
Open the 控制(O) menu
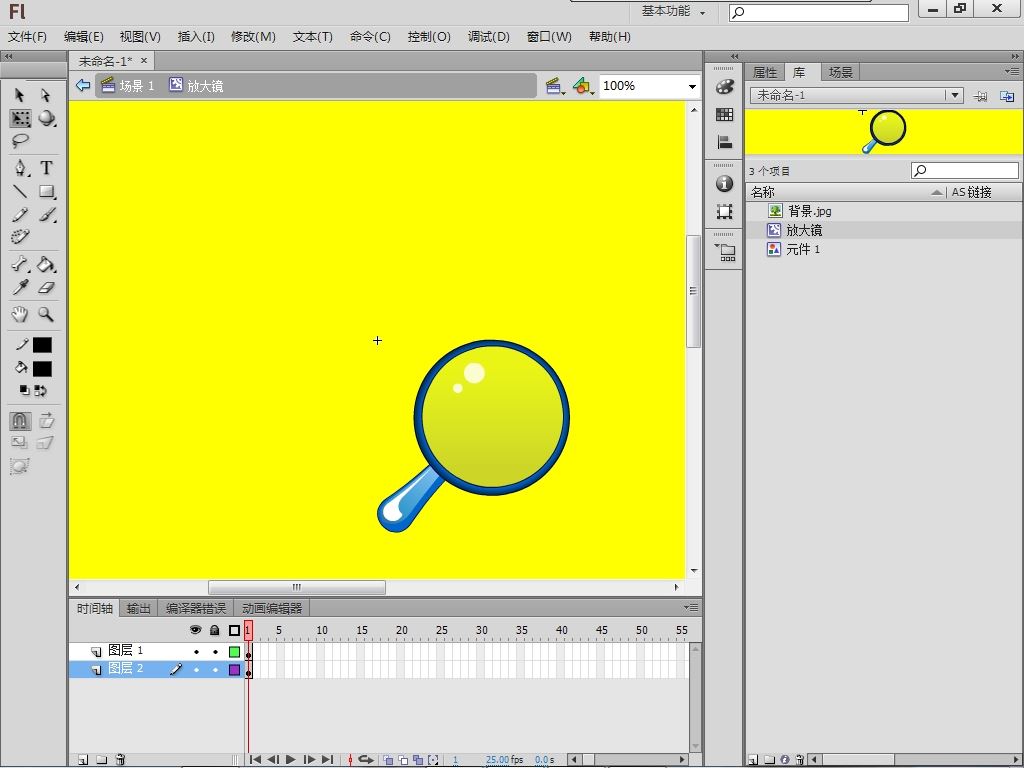pos(429,37)
